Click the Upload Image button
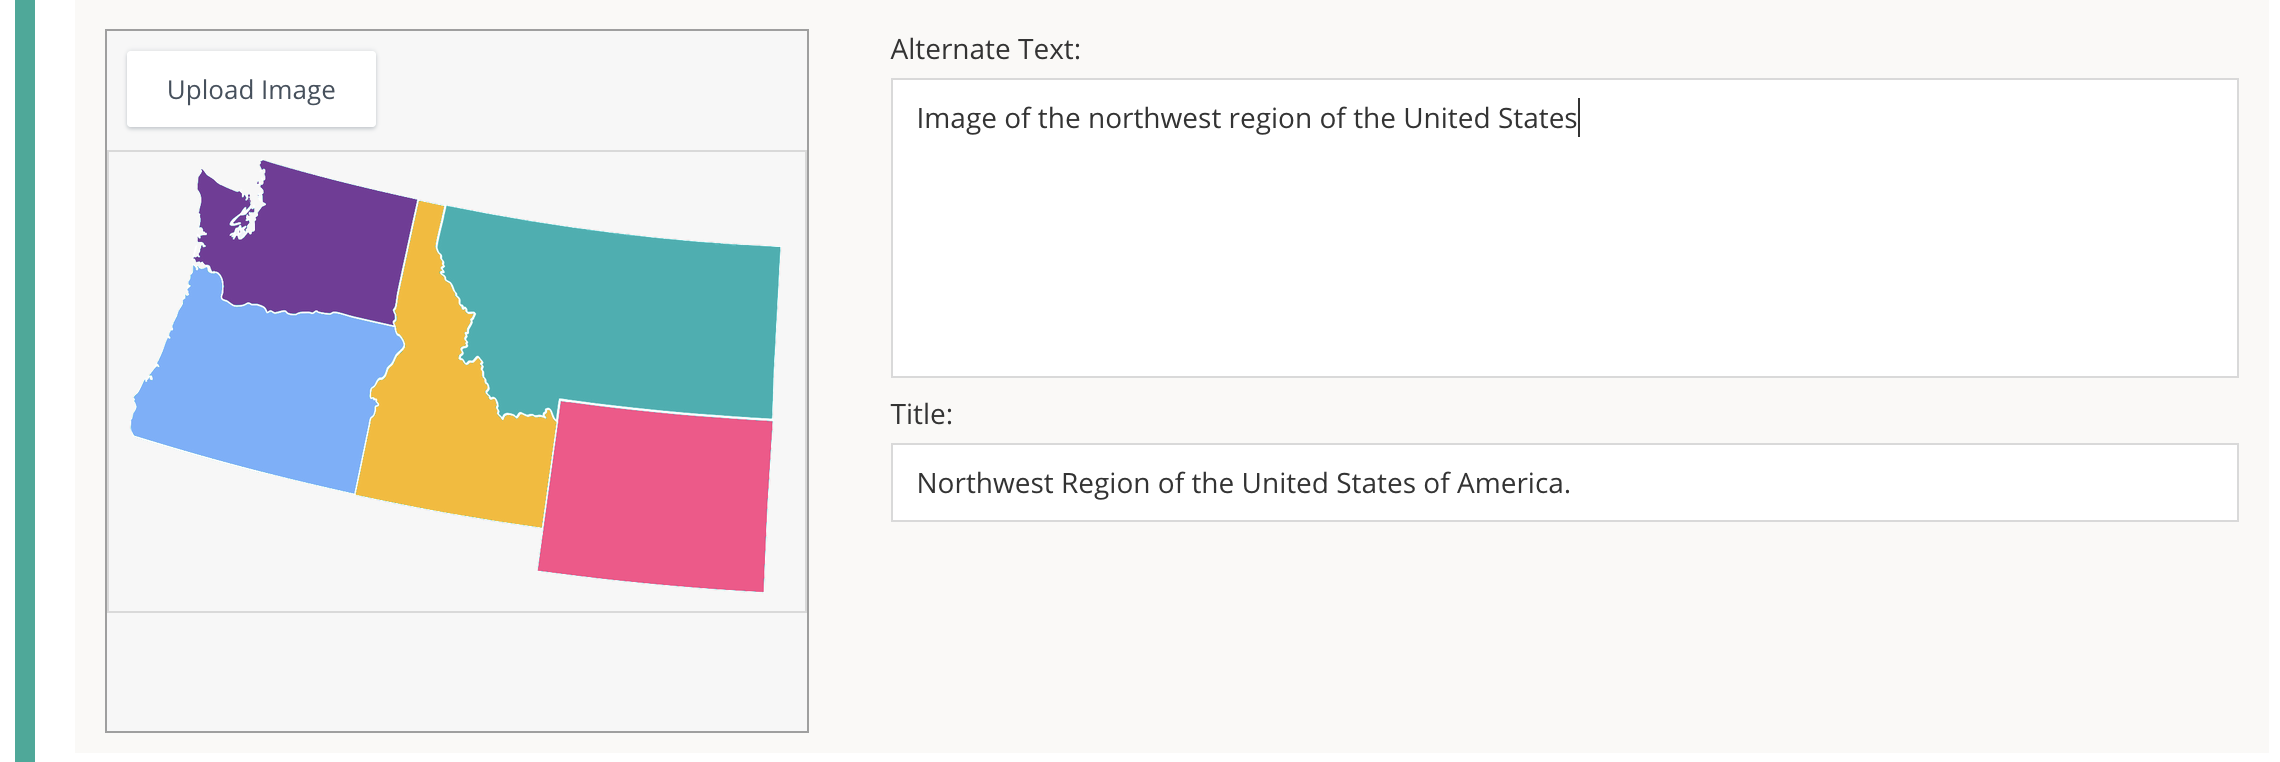This screenshot has height=762, width=2280. click(x=250, y=89)
